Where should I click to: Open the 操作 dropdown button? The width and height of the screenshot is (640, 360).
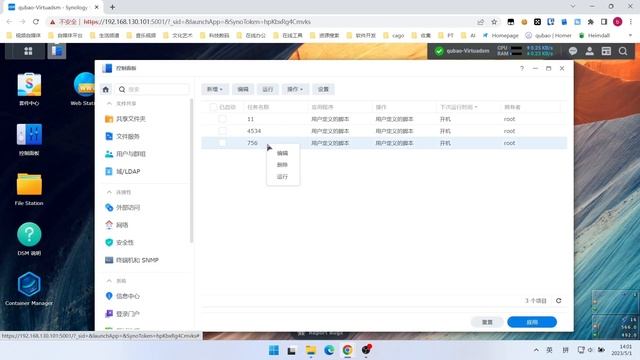coord(295,89)
